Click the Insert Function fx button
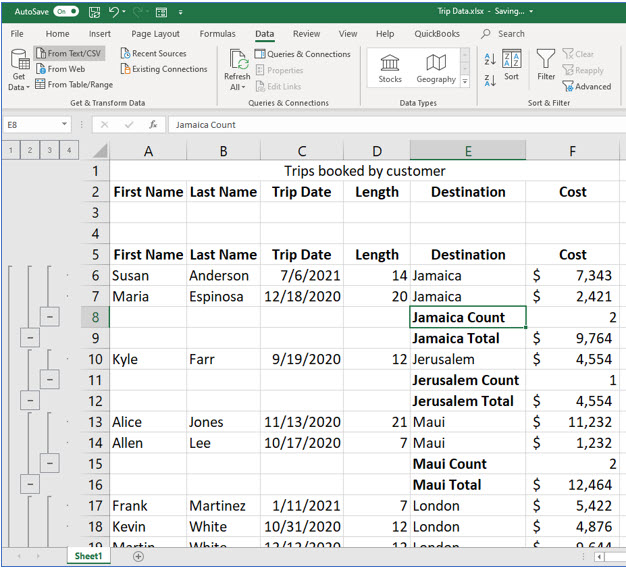Screen dimensions: 626x568 coord(153,125)
